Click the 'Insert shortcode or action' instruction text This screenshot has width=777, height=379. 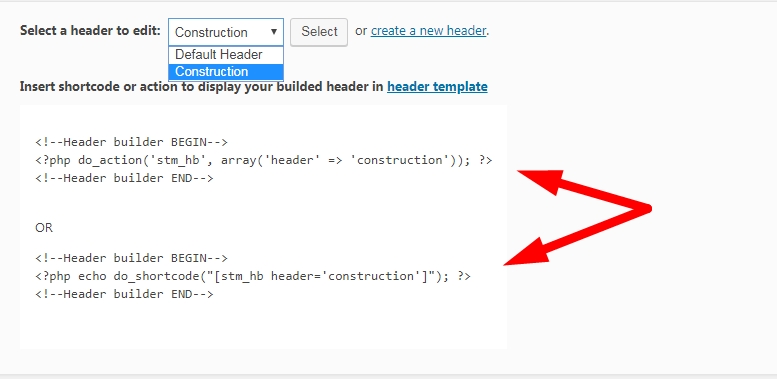coord(202,87)
